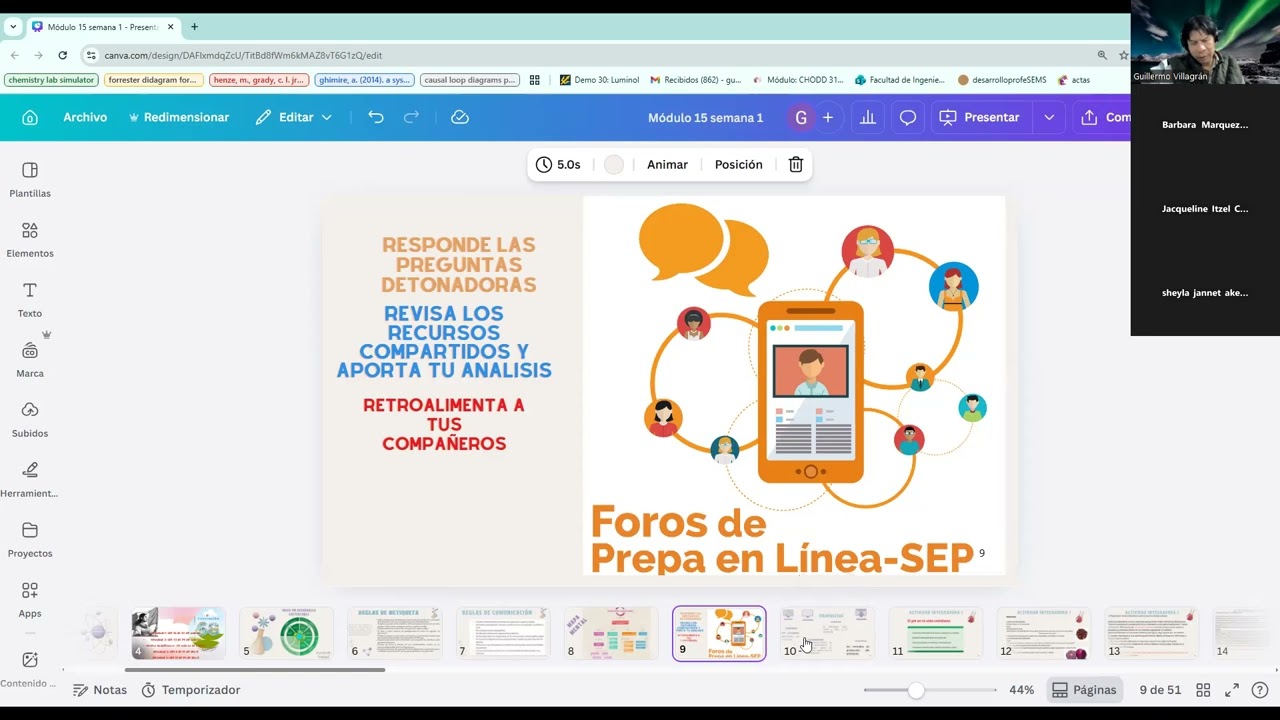Open the Plantillas sidebar panel
The image size is (1280, 720).
pos(30,180)
